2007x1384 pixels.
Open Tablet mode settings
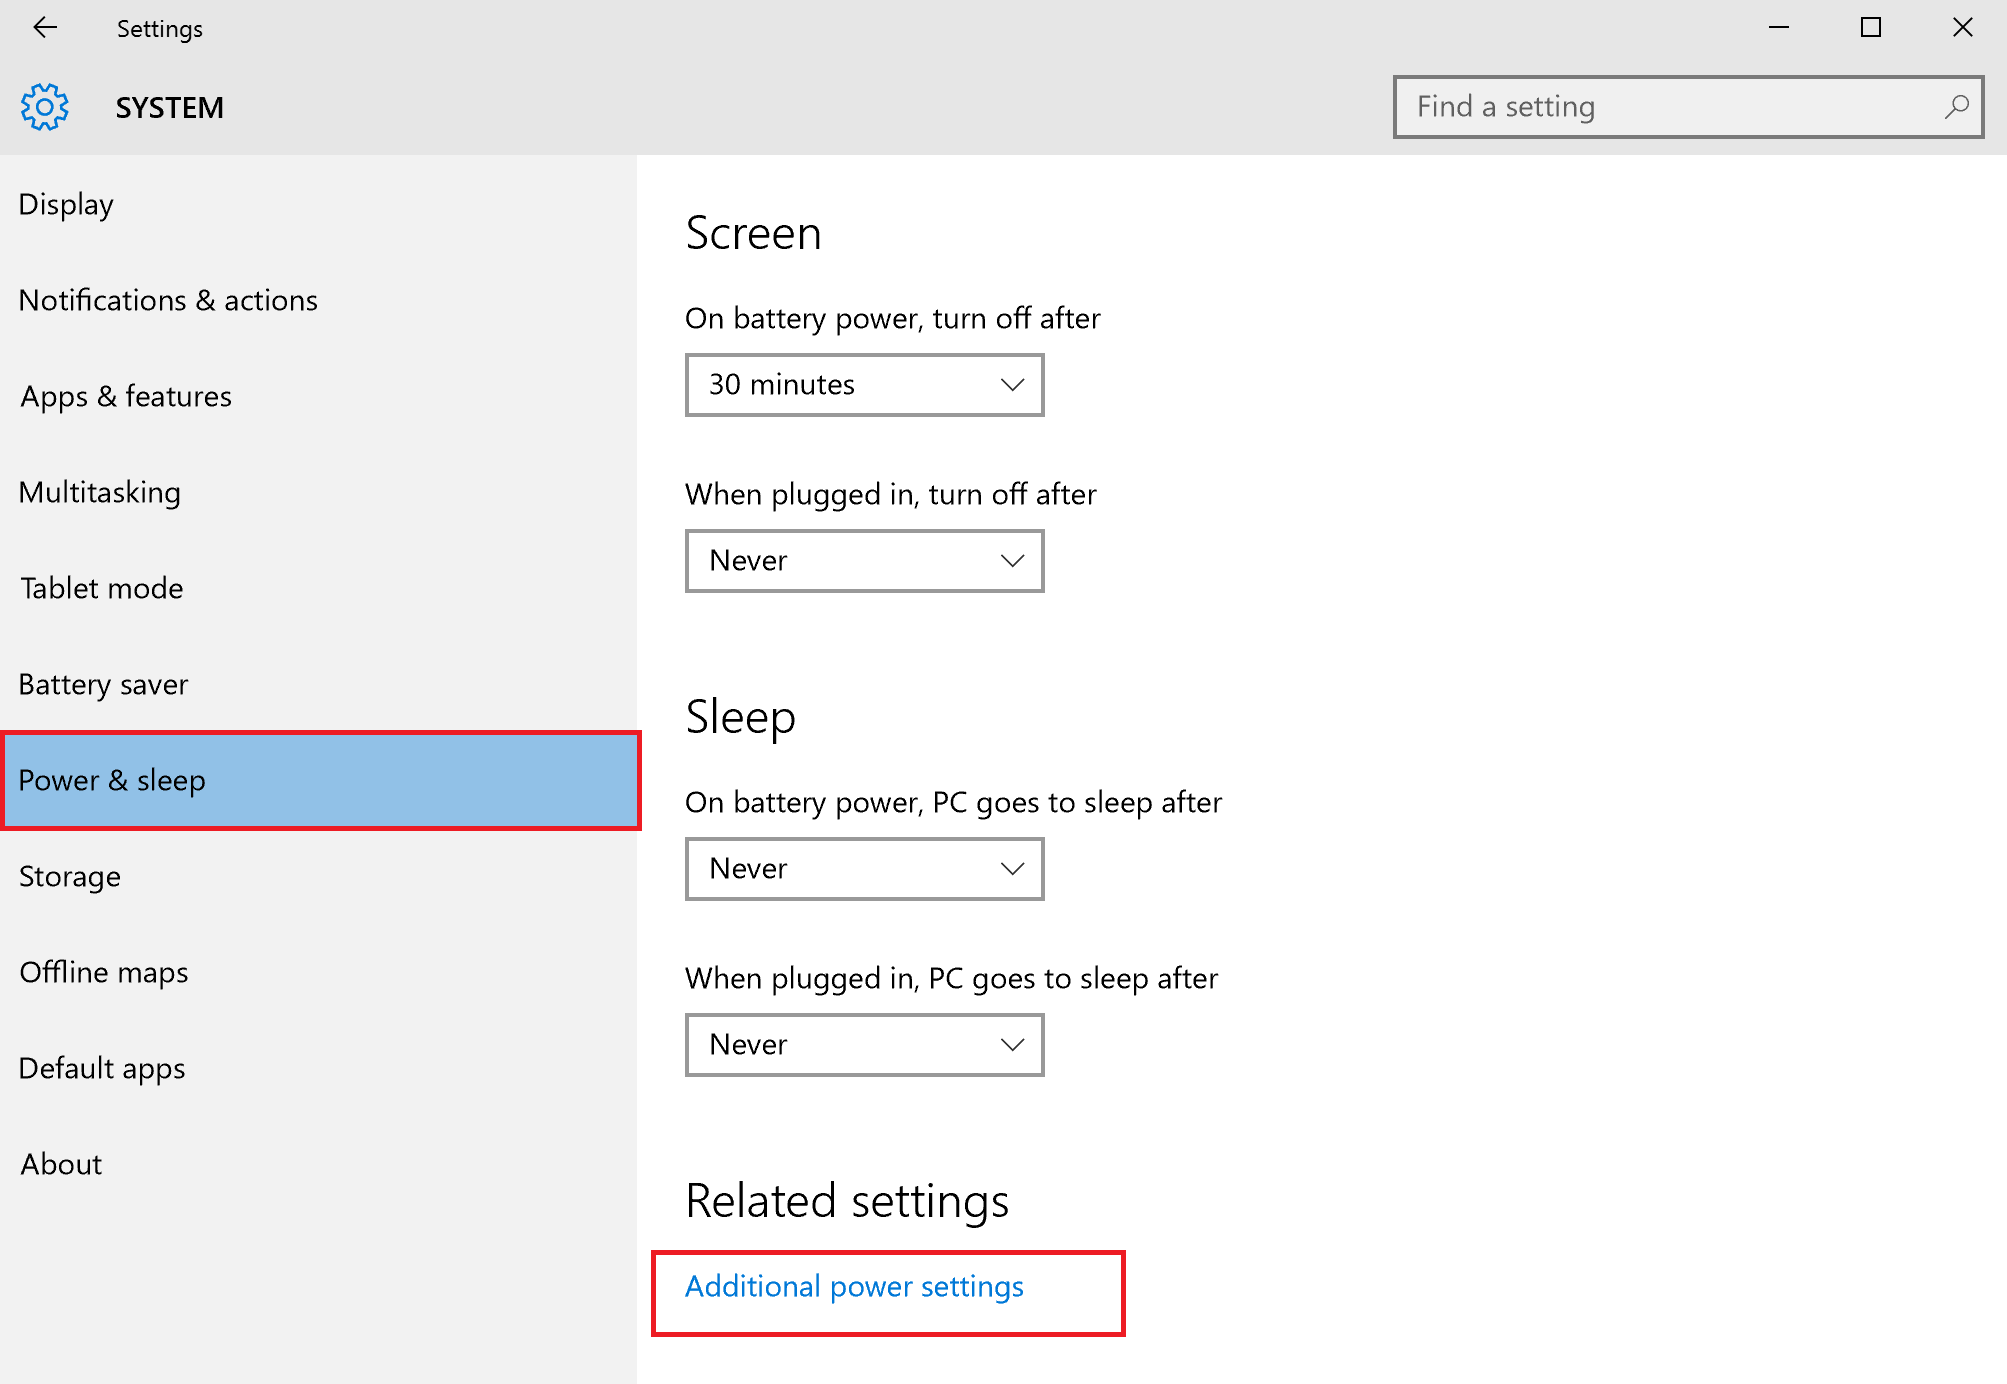click(x=101, y=588)
